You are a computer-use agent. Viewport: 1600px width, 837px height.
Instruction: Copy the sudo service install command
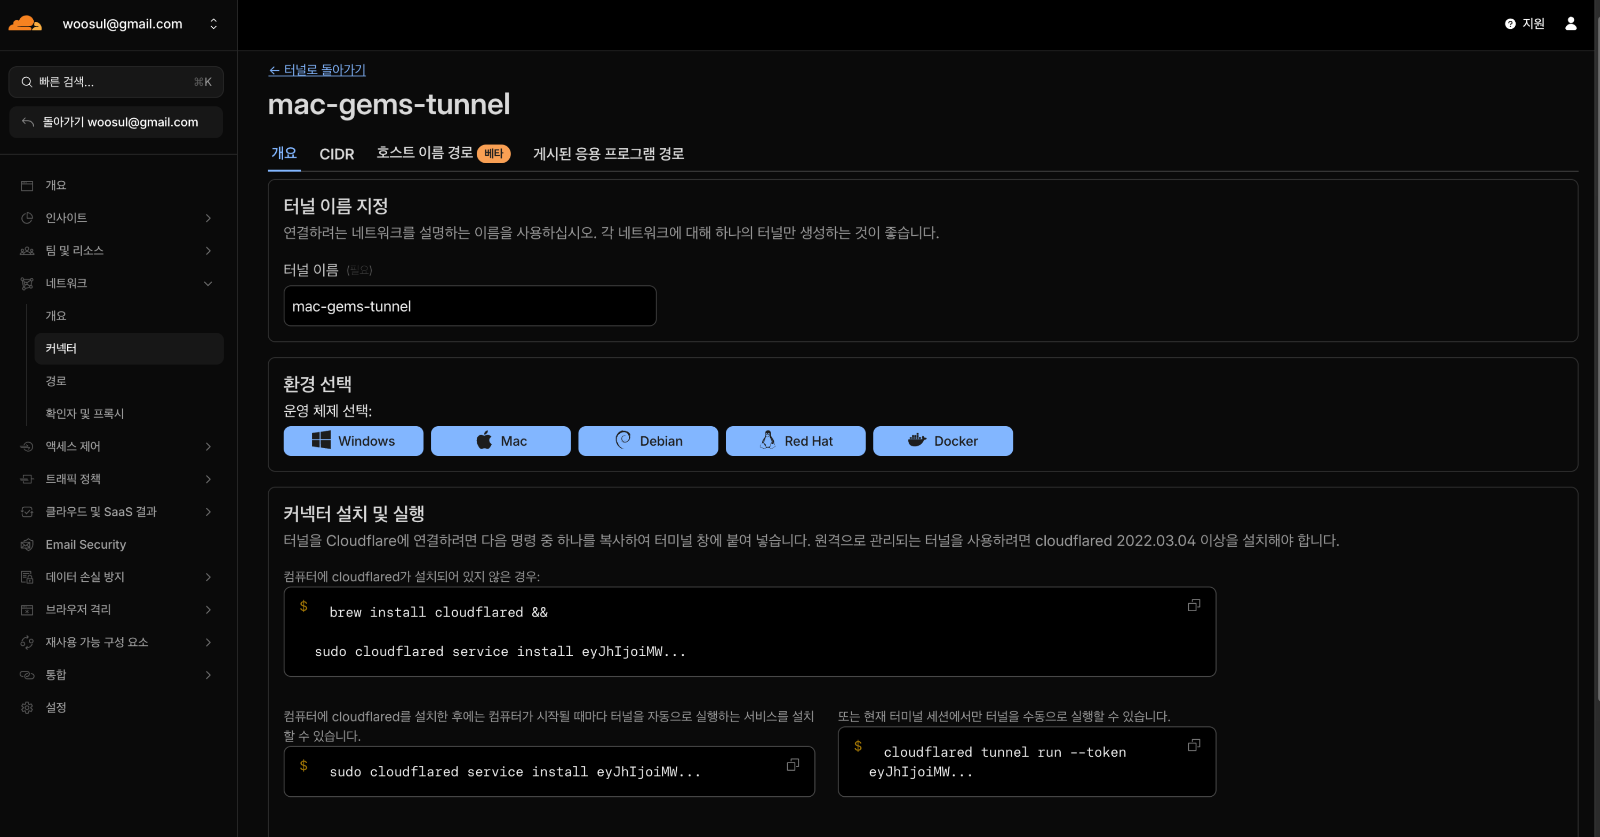793,765
